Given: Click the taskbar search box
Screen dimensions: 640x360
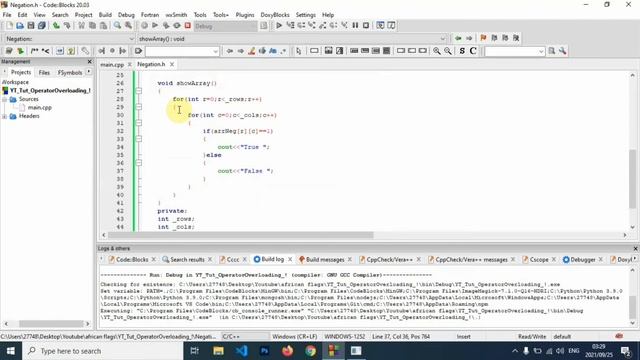Looking at the screenshot, I should [102, 351].
